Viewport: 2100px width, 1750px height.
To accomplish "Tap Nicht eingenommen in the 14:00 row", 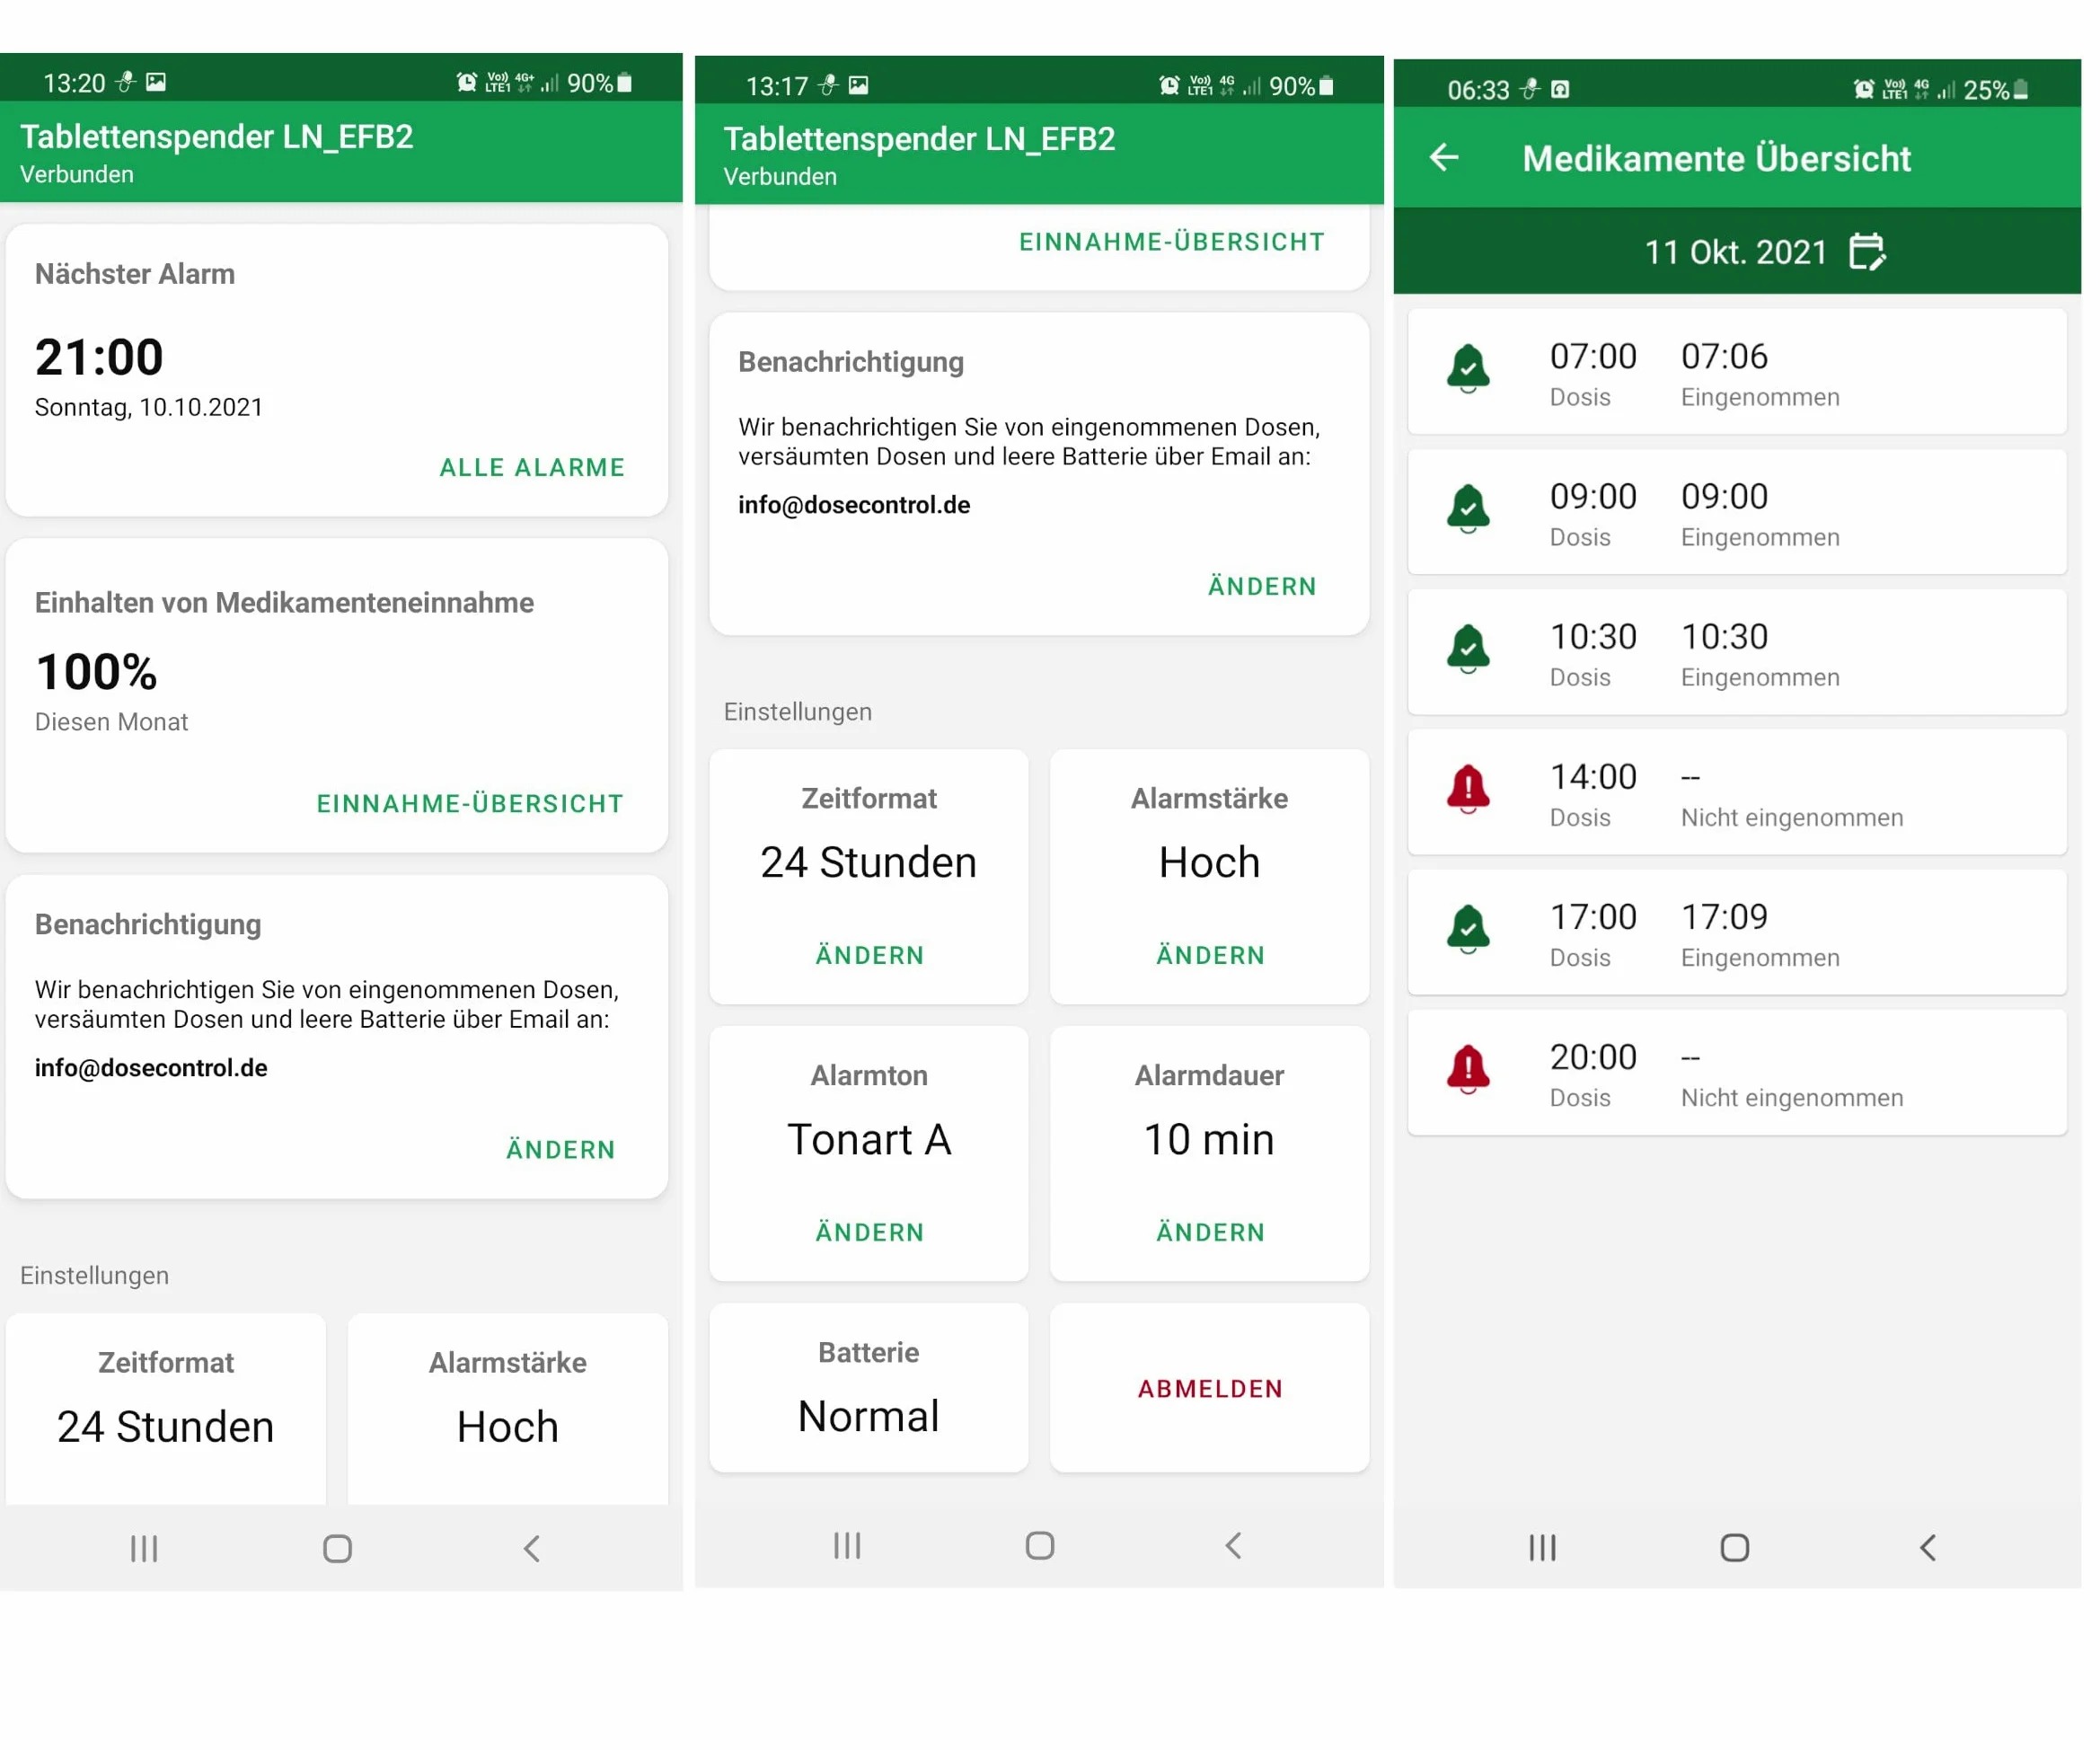I will [x=1792, y=818].
